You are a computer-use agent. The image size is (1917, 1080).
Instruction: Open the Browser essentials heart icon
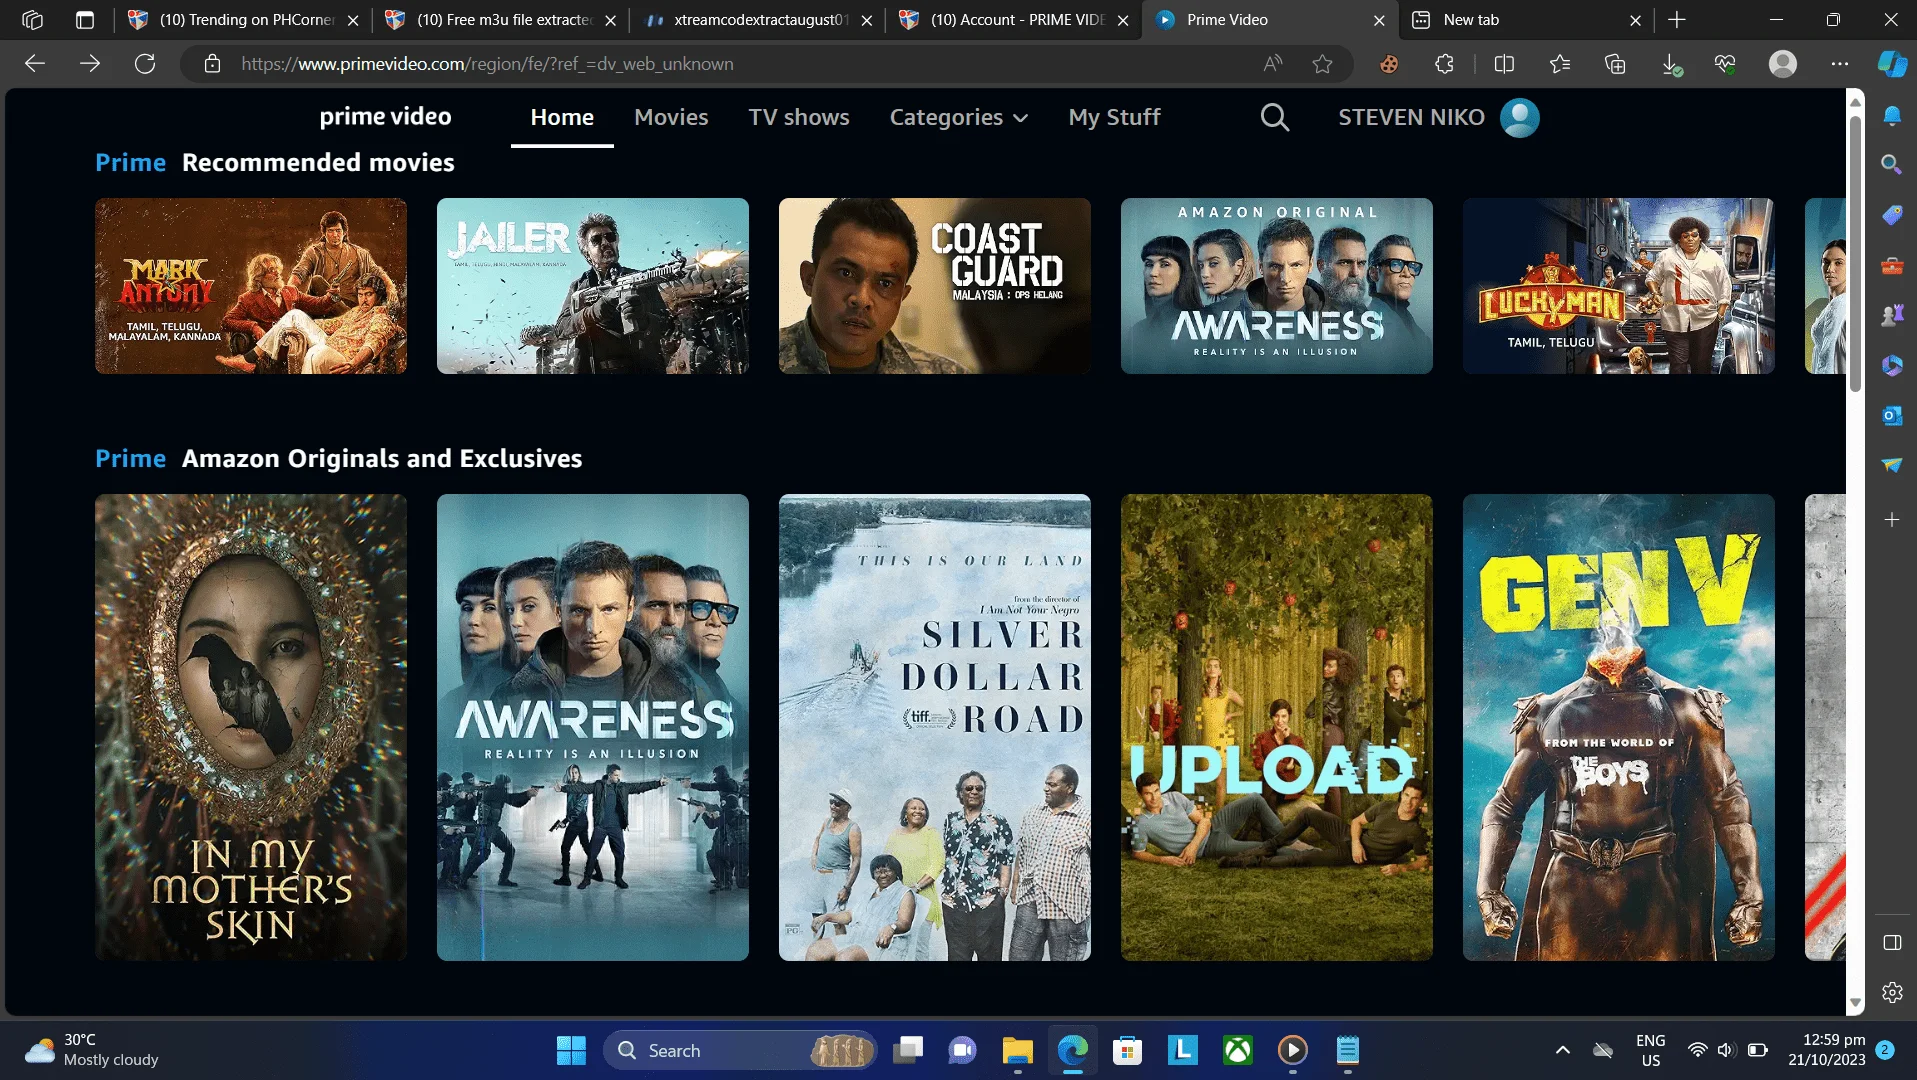1725,64
